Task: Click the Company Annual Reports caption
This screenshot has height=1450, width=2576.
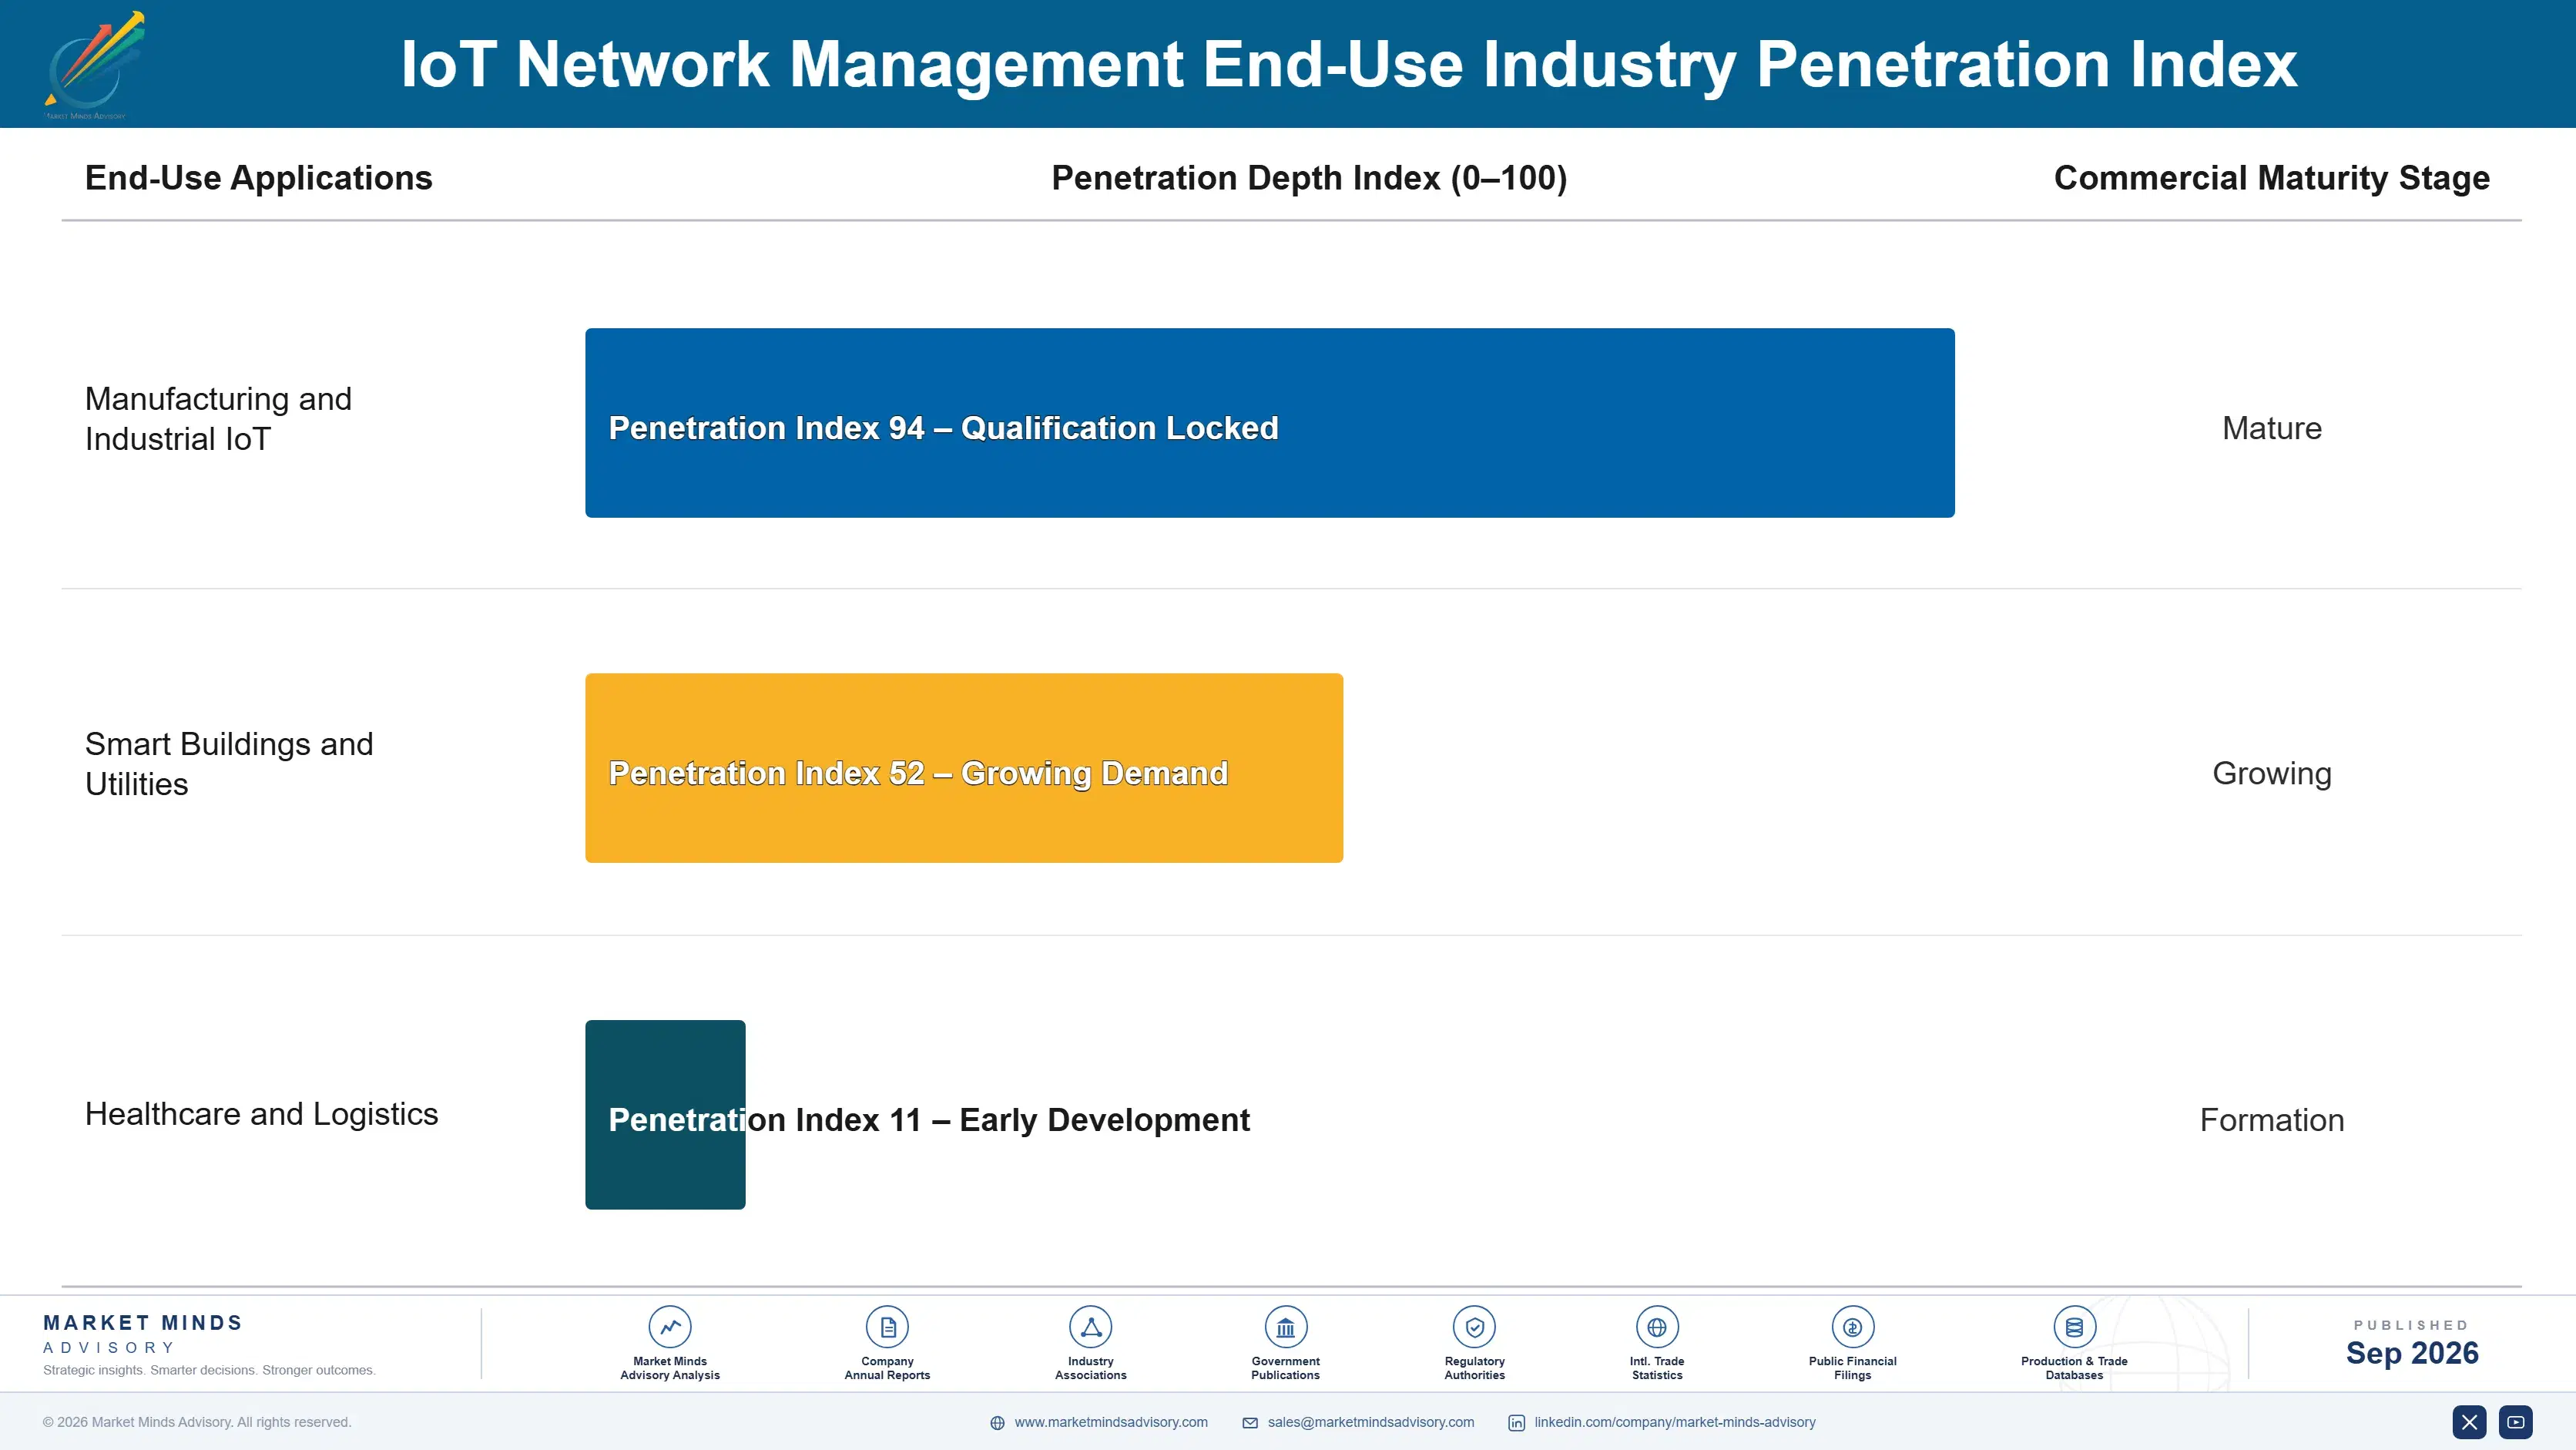Action: [887, 1368]
